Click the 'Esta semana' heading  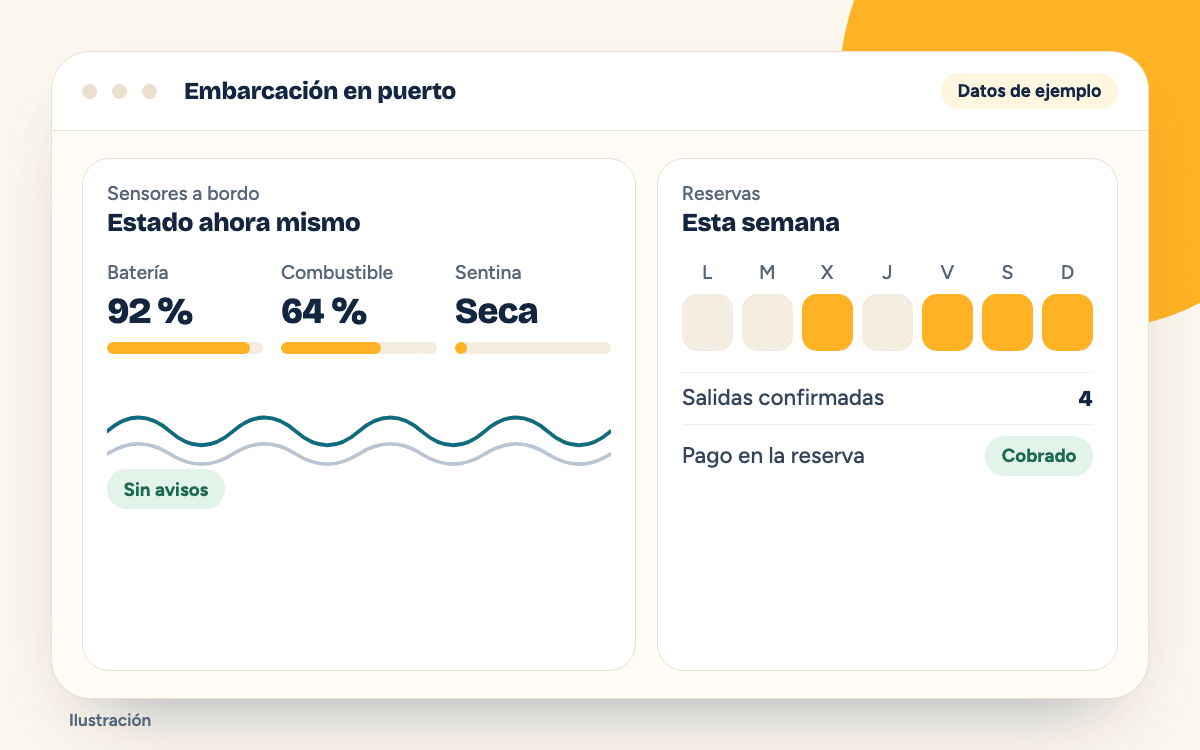[x=761, y=222]
